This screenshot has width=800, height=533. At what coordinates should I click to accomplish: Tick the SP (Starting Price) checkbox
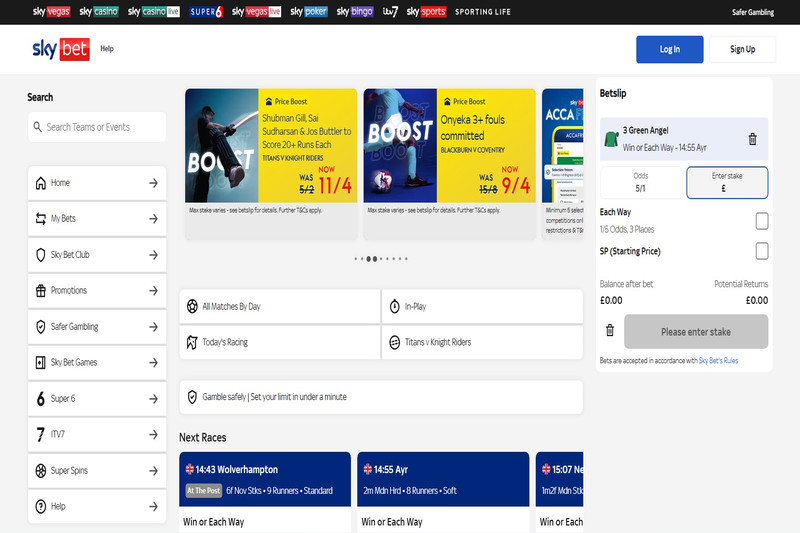point(762,250)
